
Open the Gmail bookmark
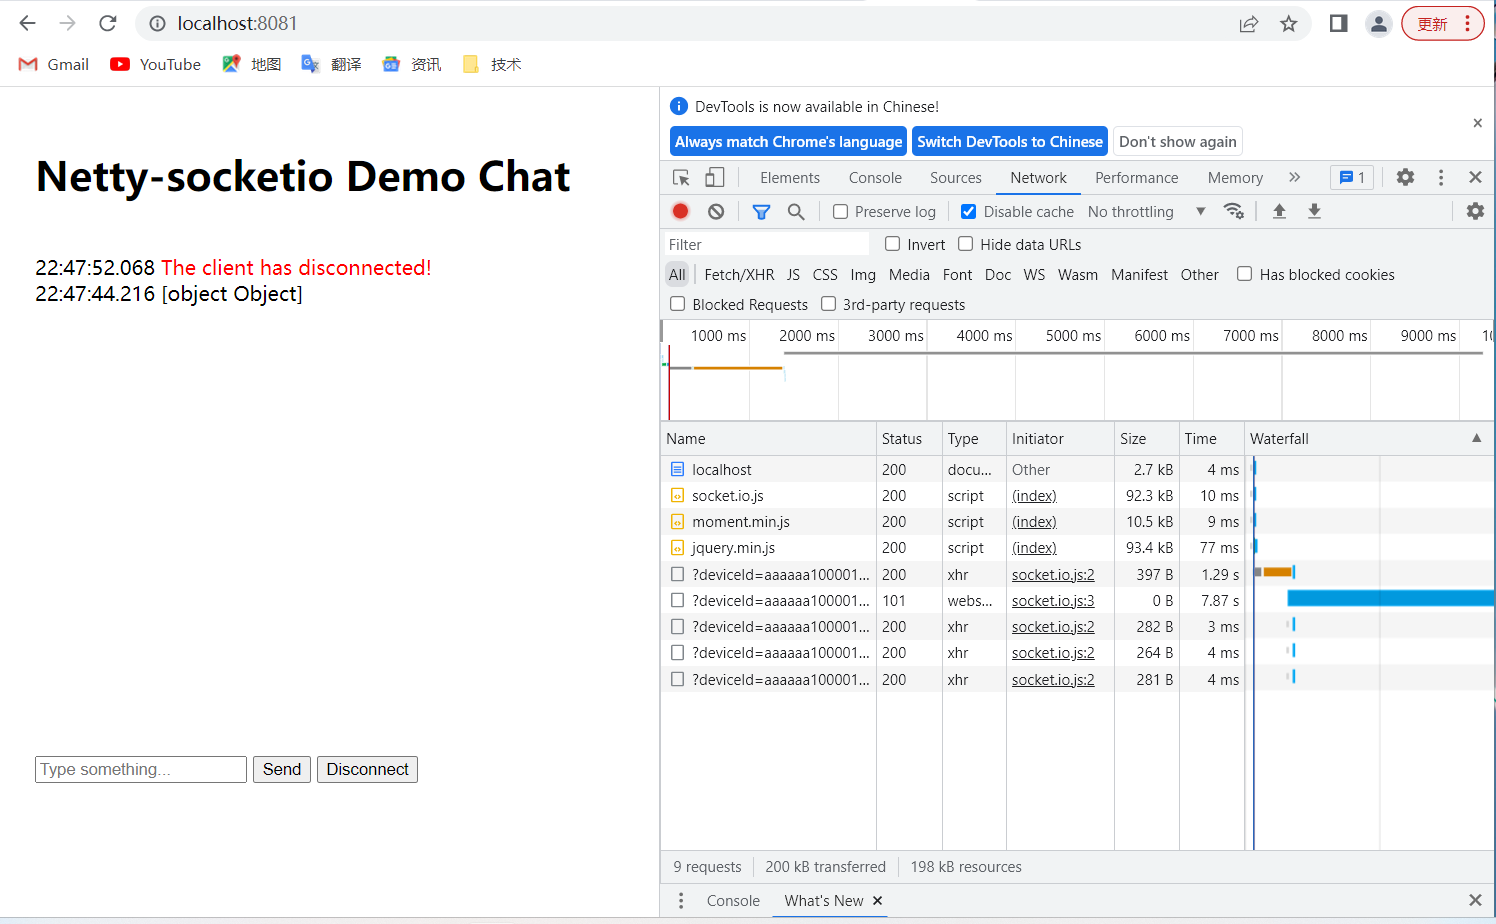pyautogui.click(x=54, y=64)
